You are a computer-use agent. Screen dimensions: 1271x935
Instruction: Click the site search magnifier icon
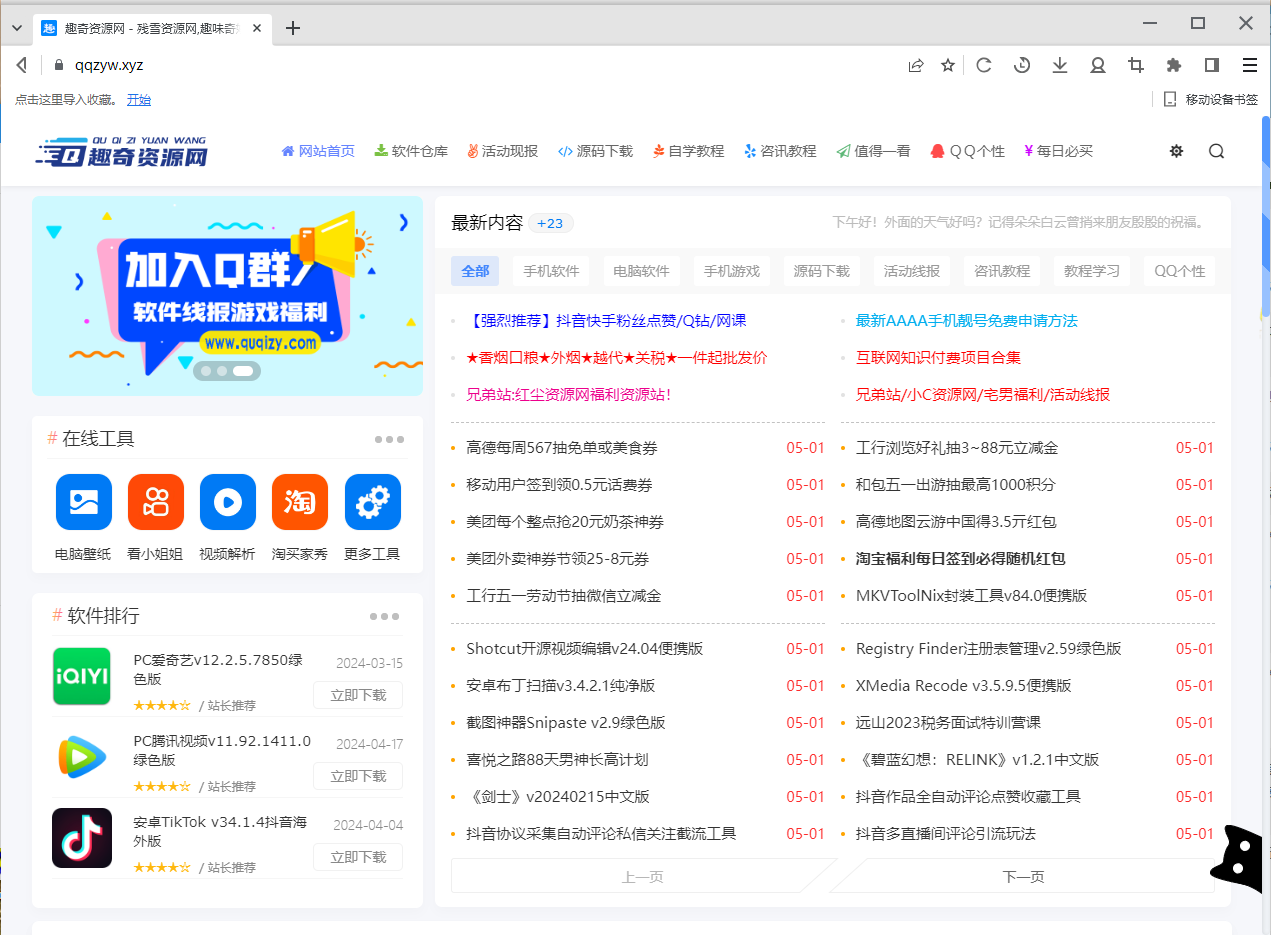[1216, 151]
